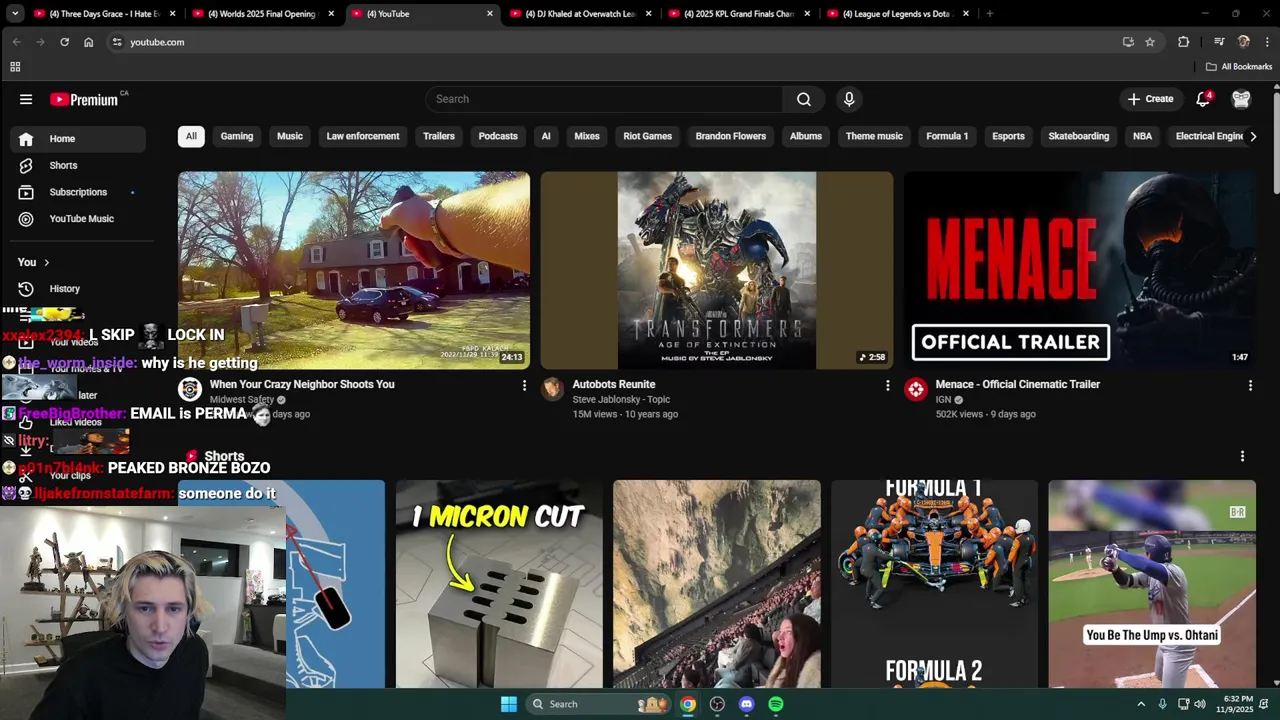
Task: Open When Your Crazy Neighbor Shoots You title
Action: (x=302, y=384)
